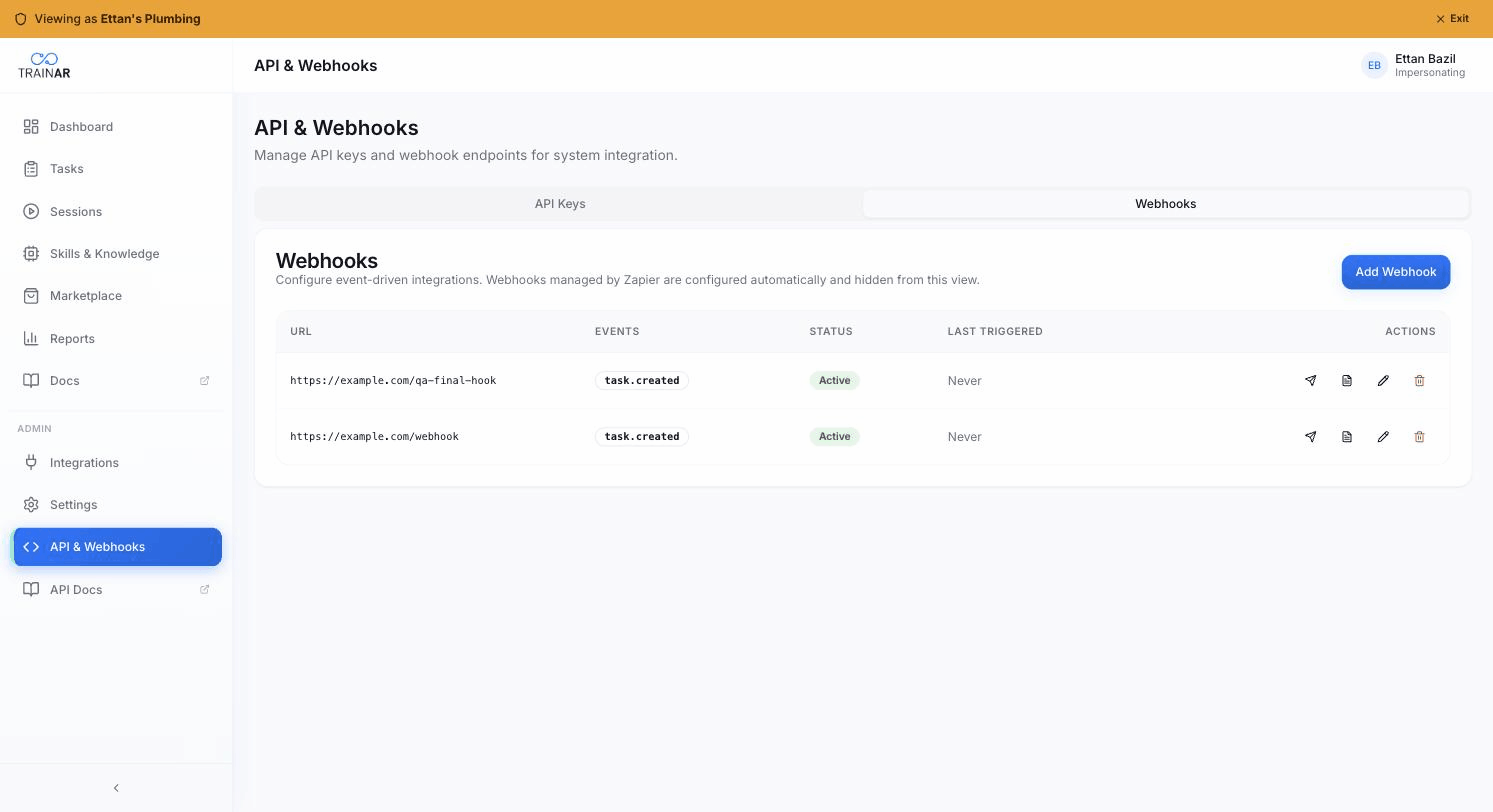Select the Webhooks tab

[1166, 204]
